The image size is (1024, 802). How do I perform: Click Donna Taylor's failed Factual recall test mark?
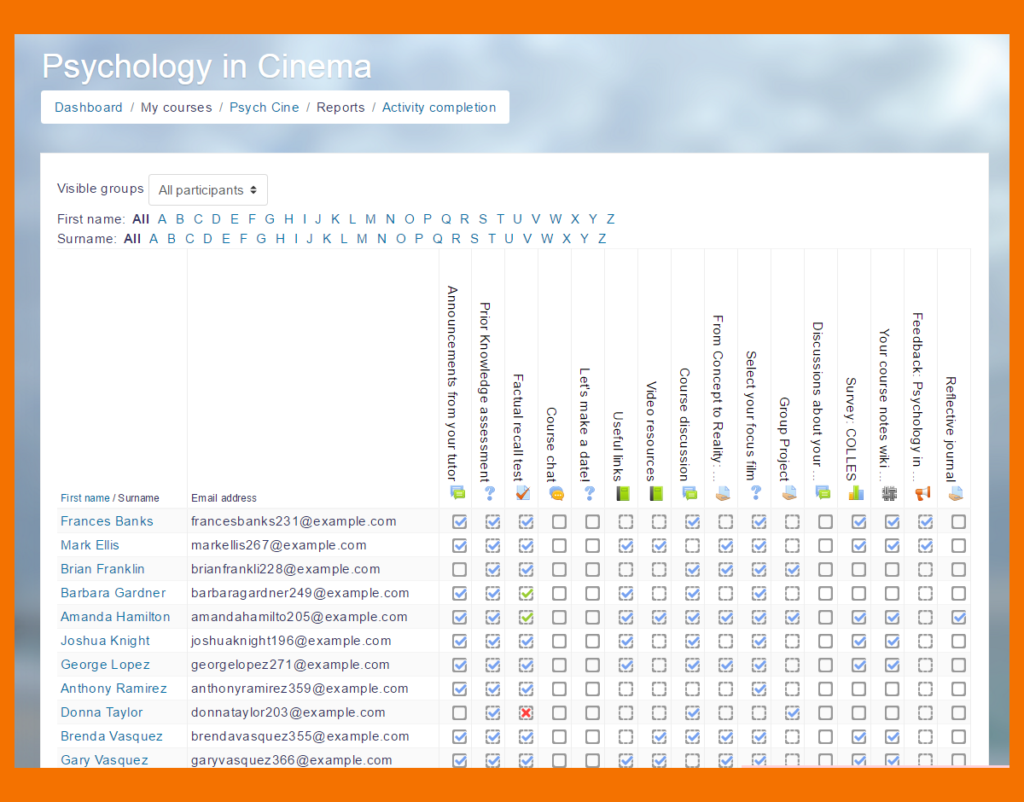coord(526,713)
